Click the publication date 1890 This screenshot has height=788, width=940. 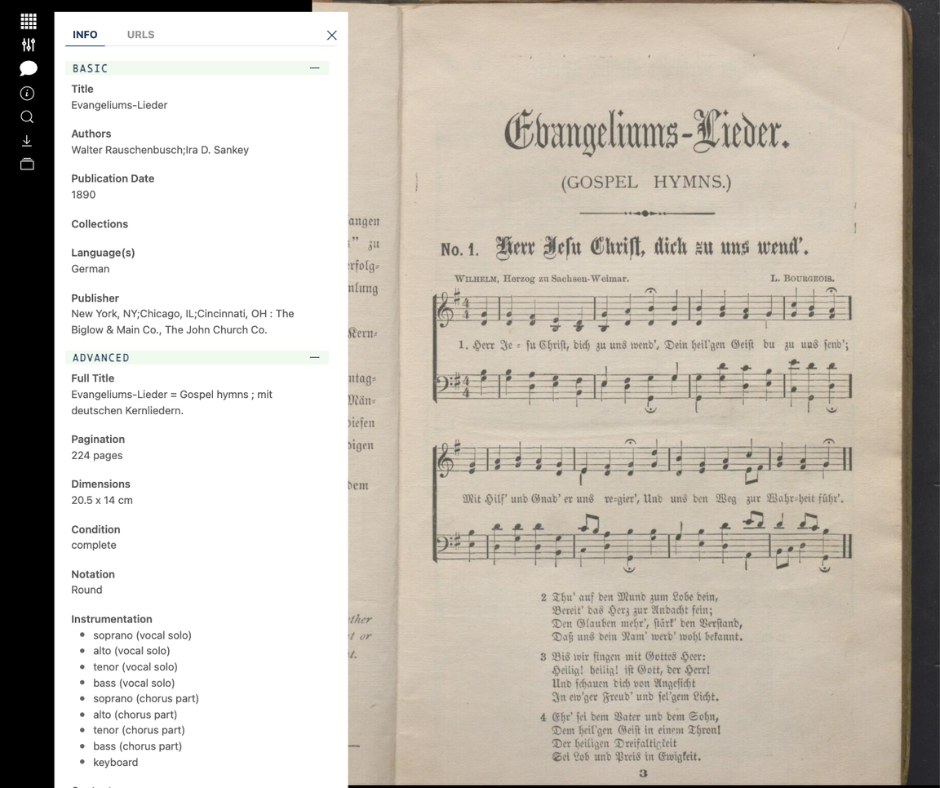(x=83, y=195)
